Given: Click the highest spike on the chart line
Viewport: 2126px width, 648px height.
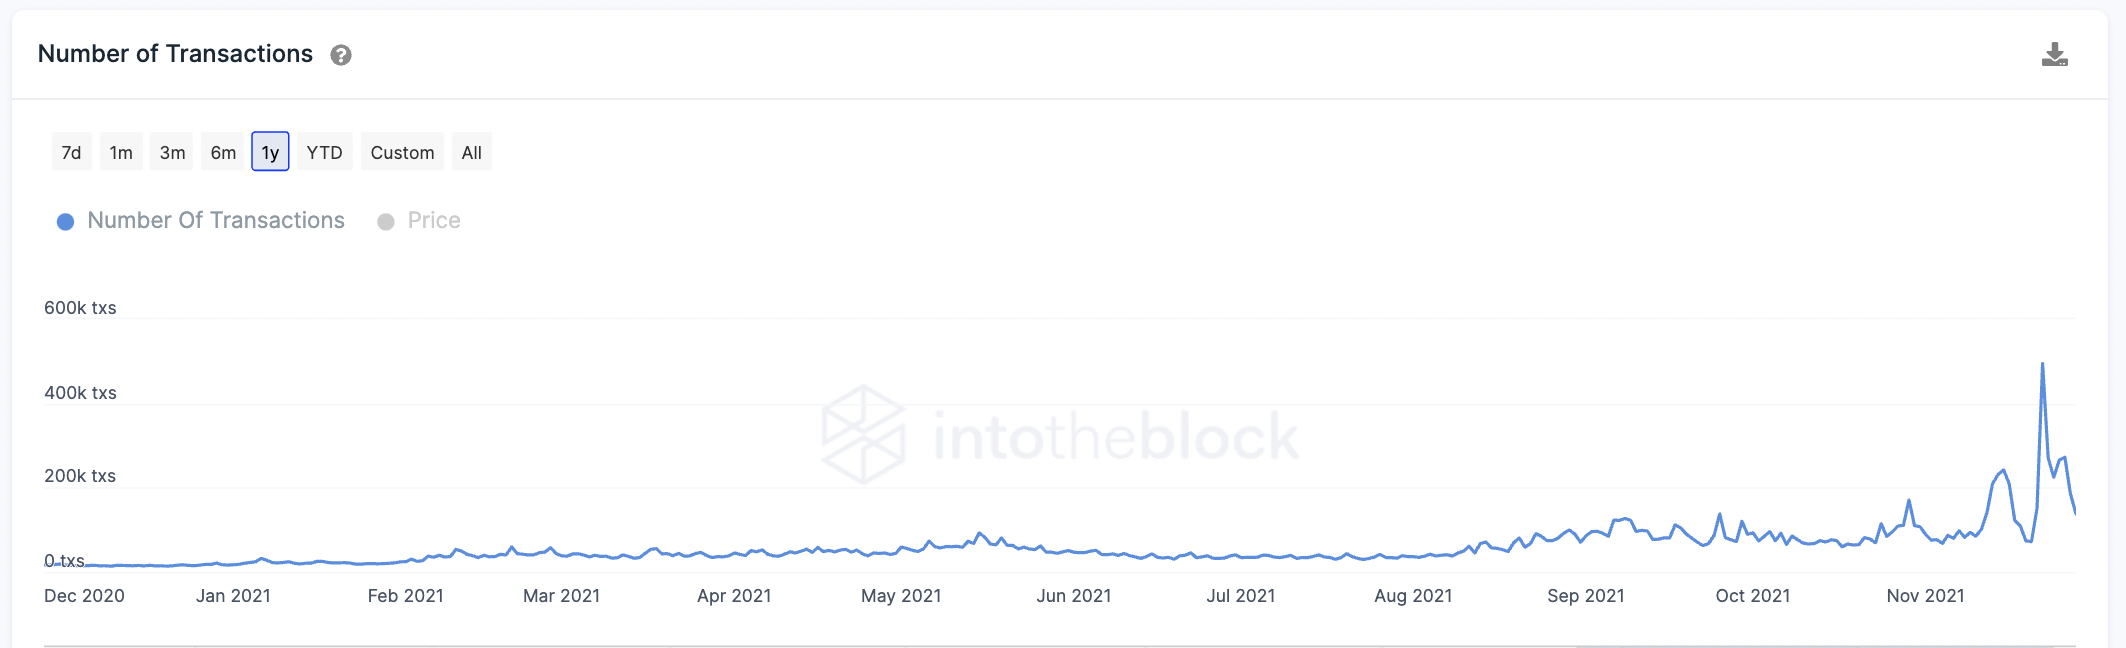Looking at the screenshot, I should (x=2042, y=364).
